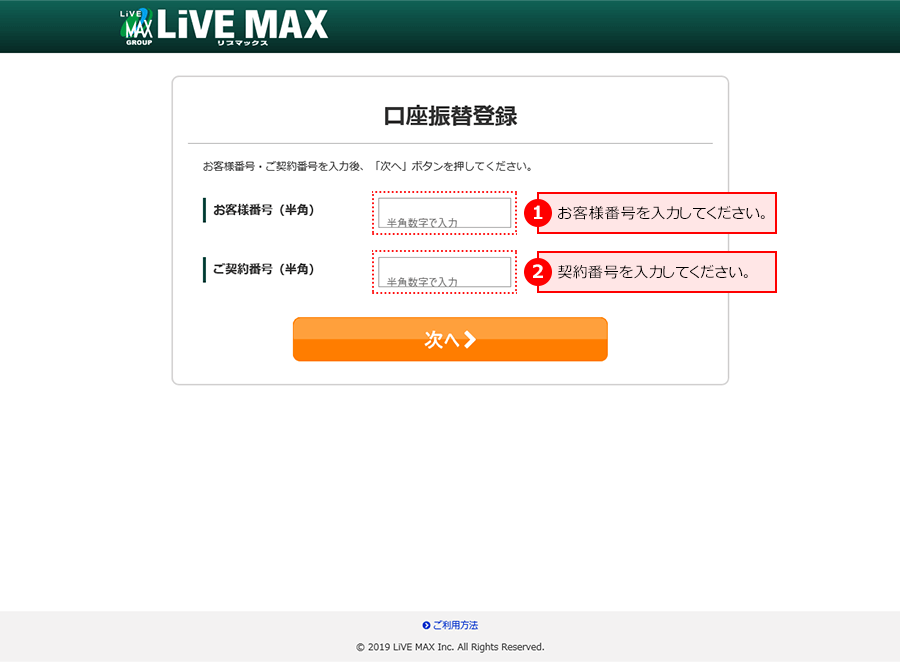Click the green bar beside お客様番号 label
The image size is (900, 662).
click(204, 210)
